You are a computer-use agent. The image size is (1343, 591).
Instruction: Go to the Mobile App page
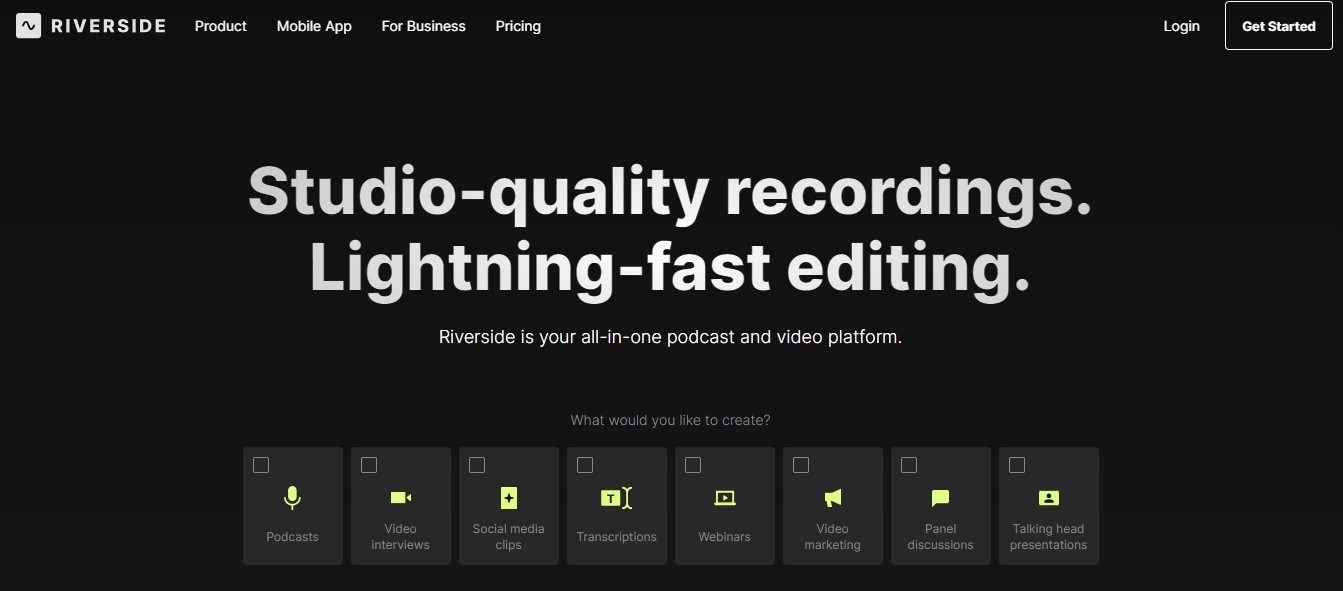click(314, 26)
